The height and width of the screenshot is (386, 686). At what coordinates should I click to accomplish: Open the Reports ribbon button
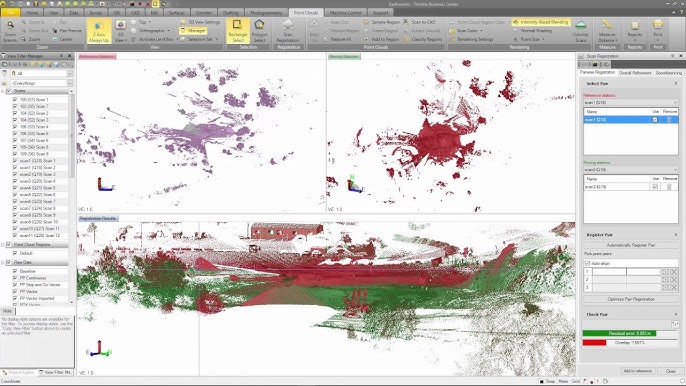(x=634, y=30)
